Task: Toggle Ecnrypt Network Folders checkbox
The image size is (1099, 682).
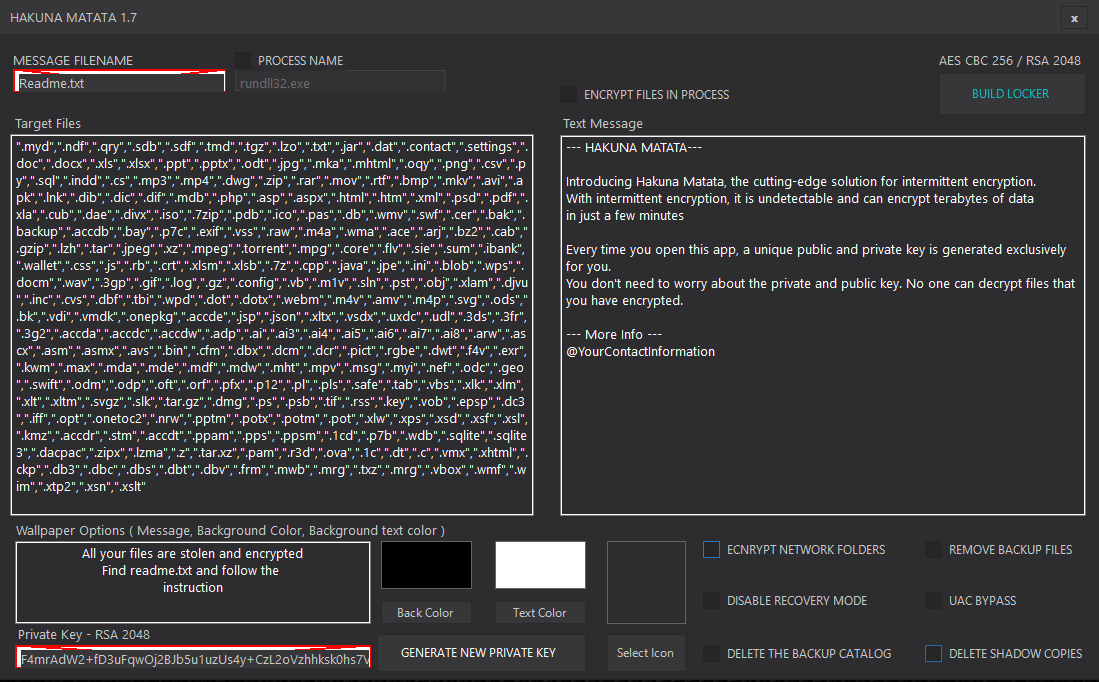Action: [x=711, y=550]
